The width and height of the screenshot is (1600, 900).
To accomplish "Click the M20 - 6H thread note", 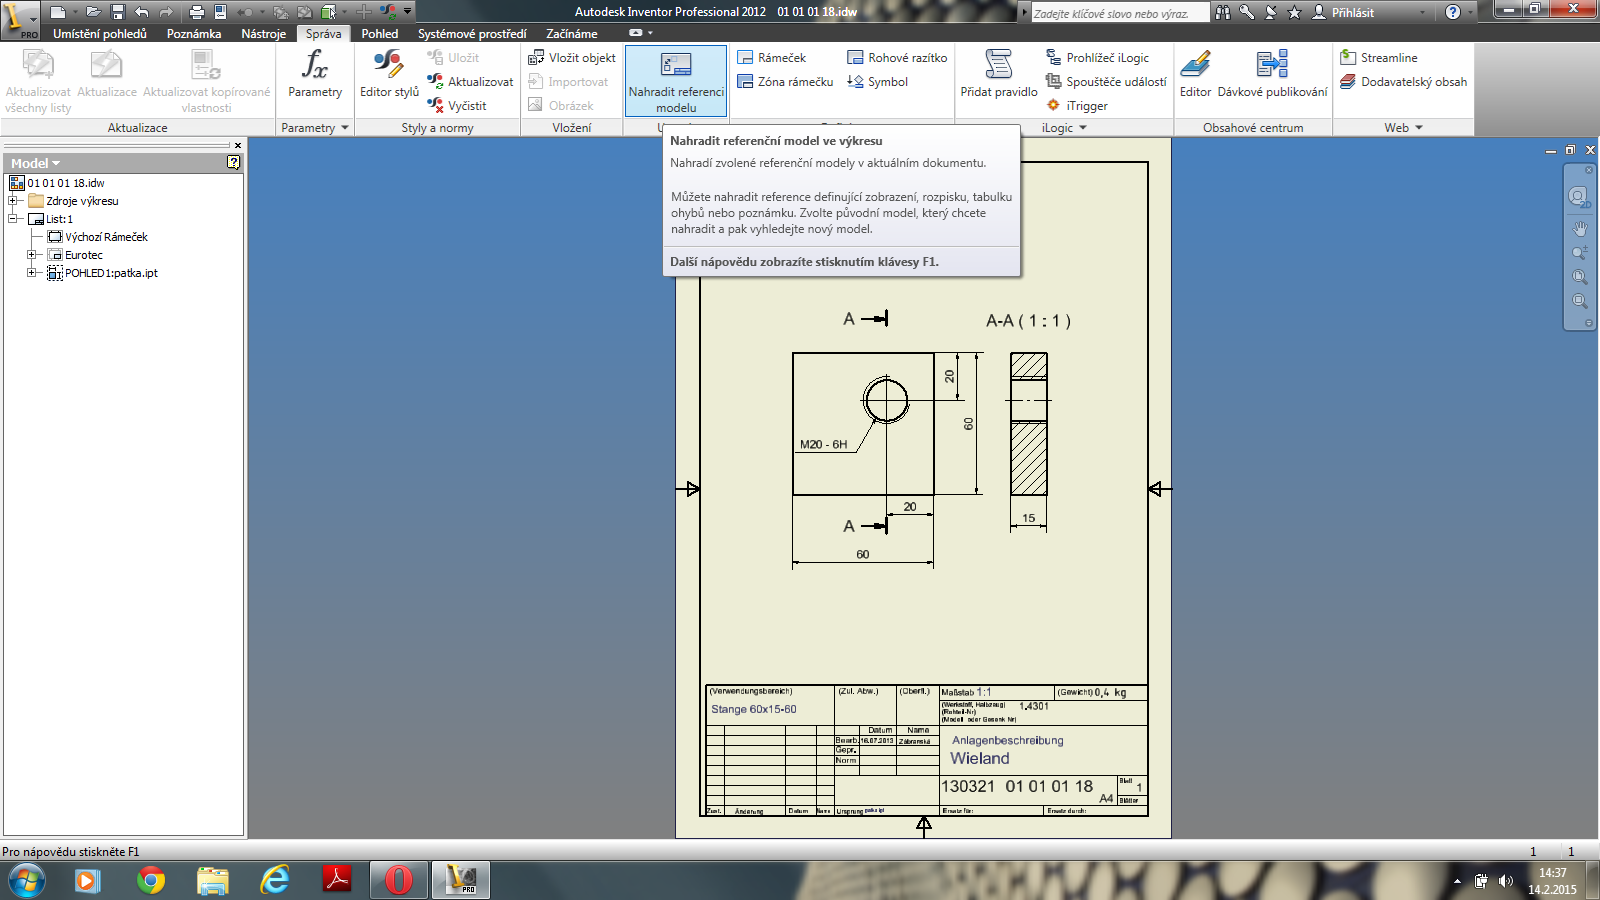I will [x=823, y=444].
